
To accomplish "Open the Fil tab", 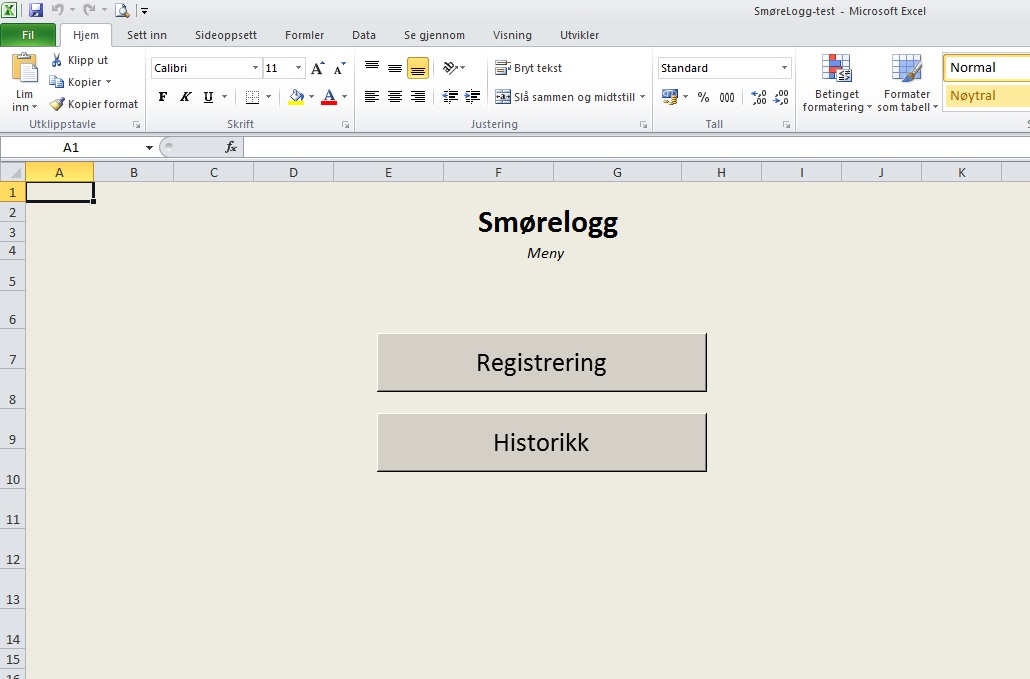I will [x=28, y=35].
